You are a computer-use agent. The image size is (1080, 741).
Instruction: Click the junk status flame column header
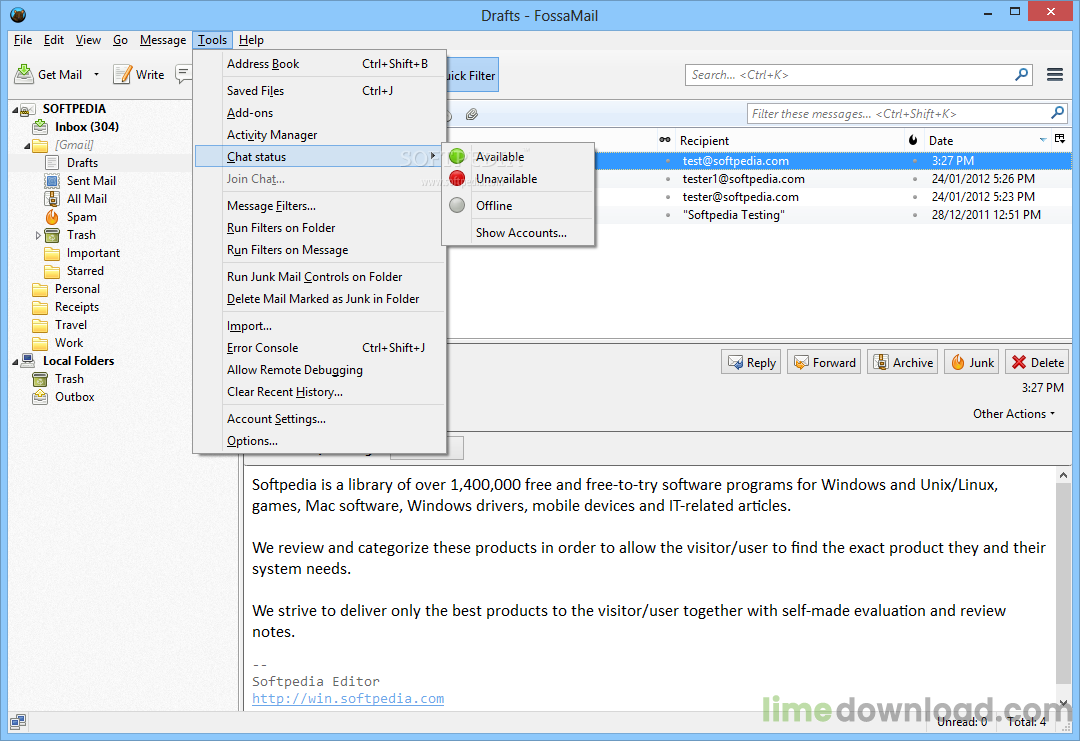click(x=913, y=140)
